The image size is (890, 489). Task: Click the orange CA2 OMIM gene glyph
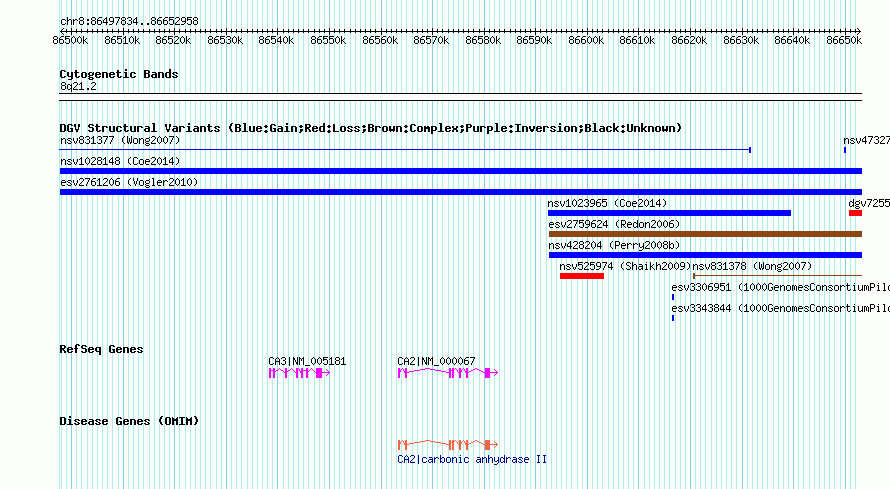click(448, 445)
